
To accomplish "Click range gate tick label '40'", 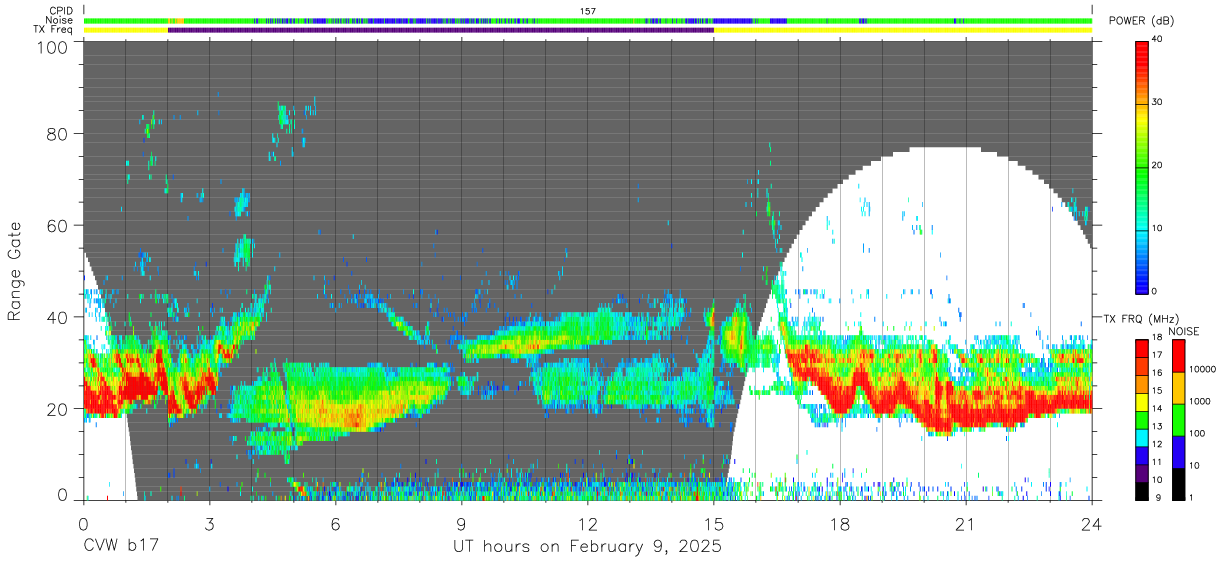I will pos(57,317).
